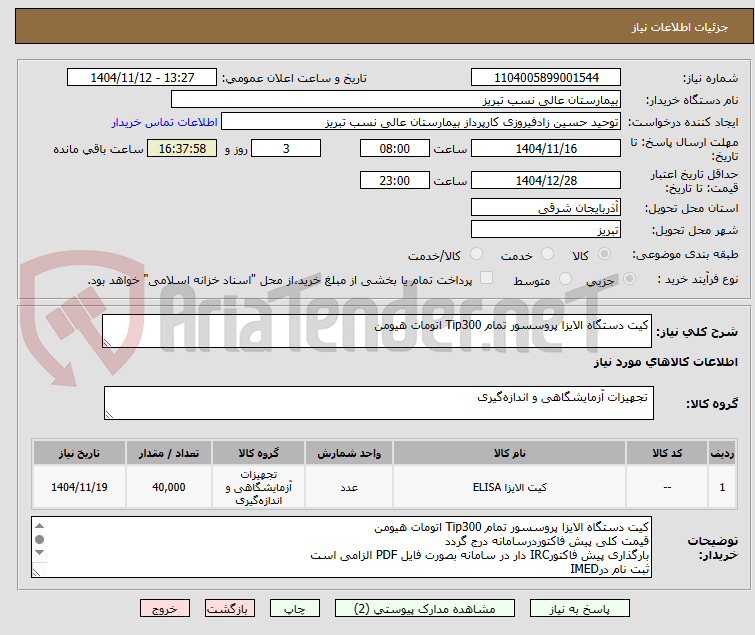The height and width of the screenshot is (635, 755).
Task: Click the resize grip of توضیحات خریدار box
Action: 37,572
